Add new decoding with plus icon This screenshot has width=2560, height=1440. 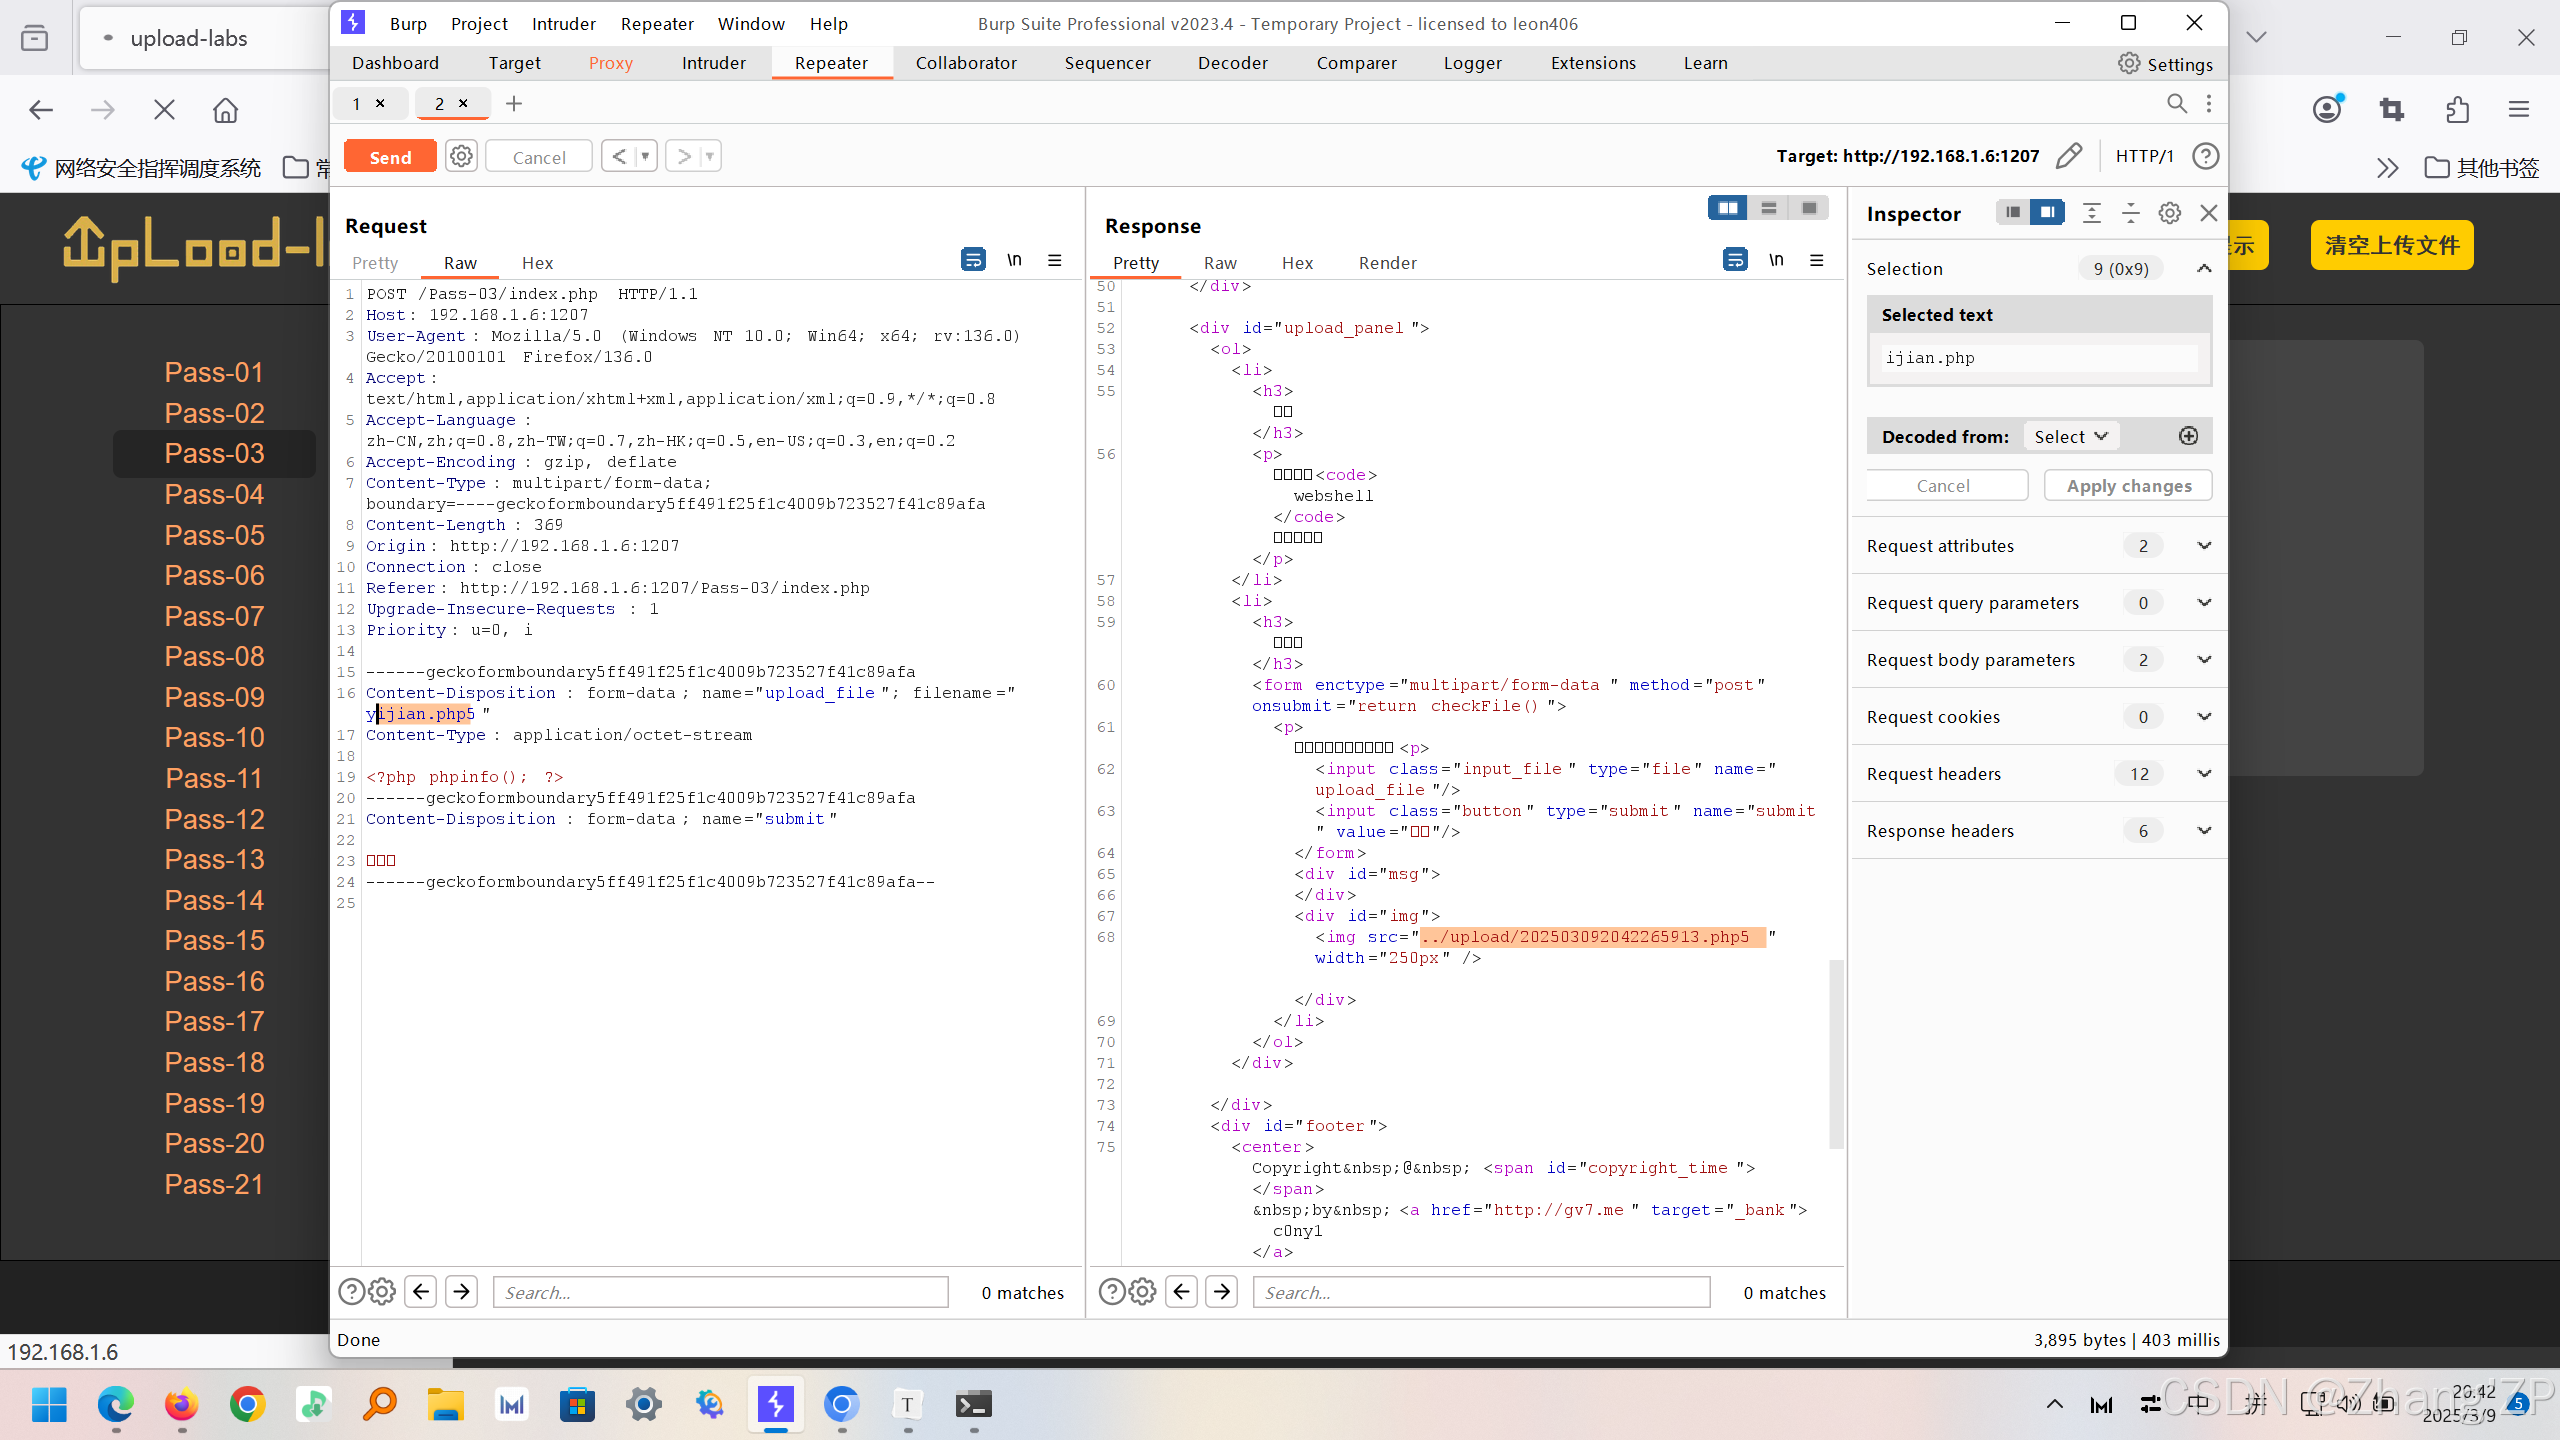click(2189, 436)
